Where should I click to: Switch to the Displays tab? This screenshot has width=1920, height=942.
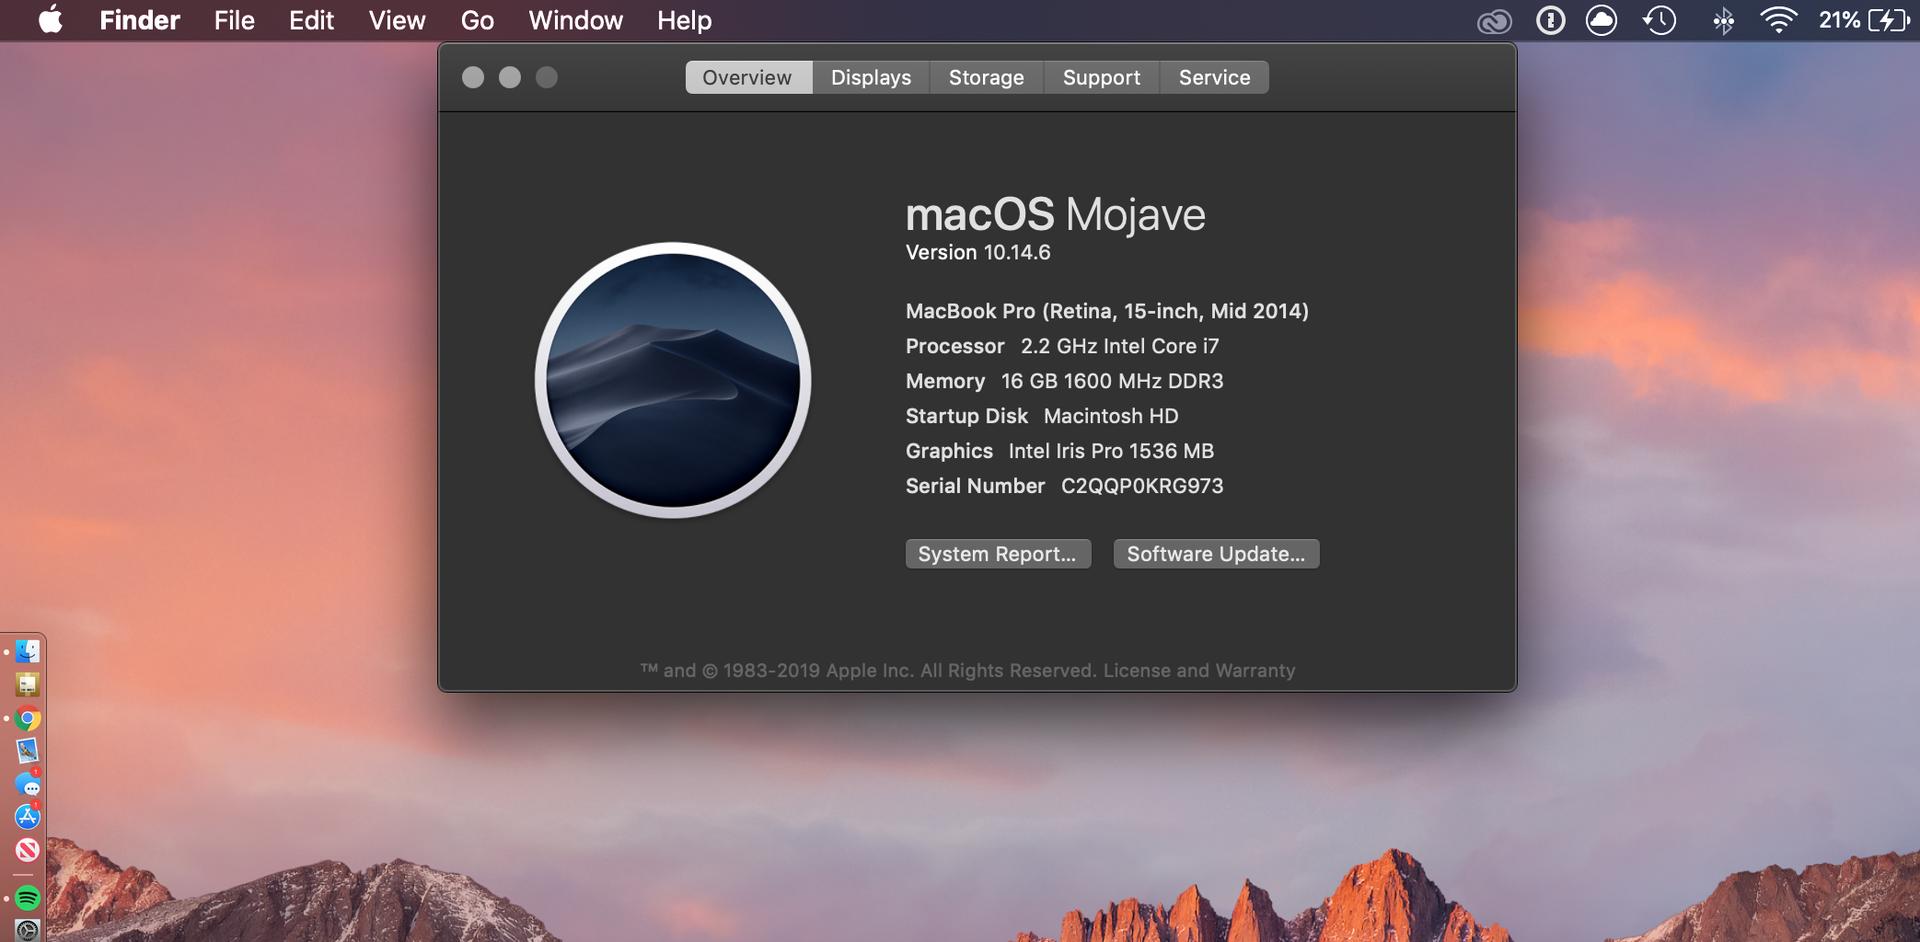(x=871, y=77)
